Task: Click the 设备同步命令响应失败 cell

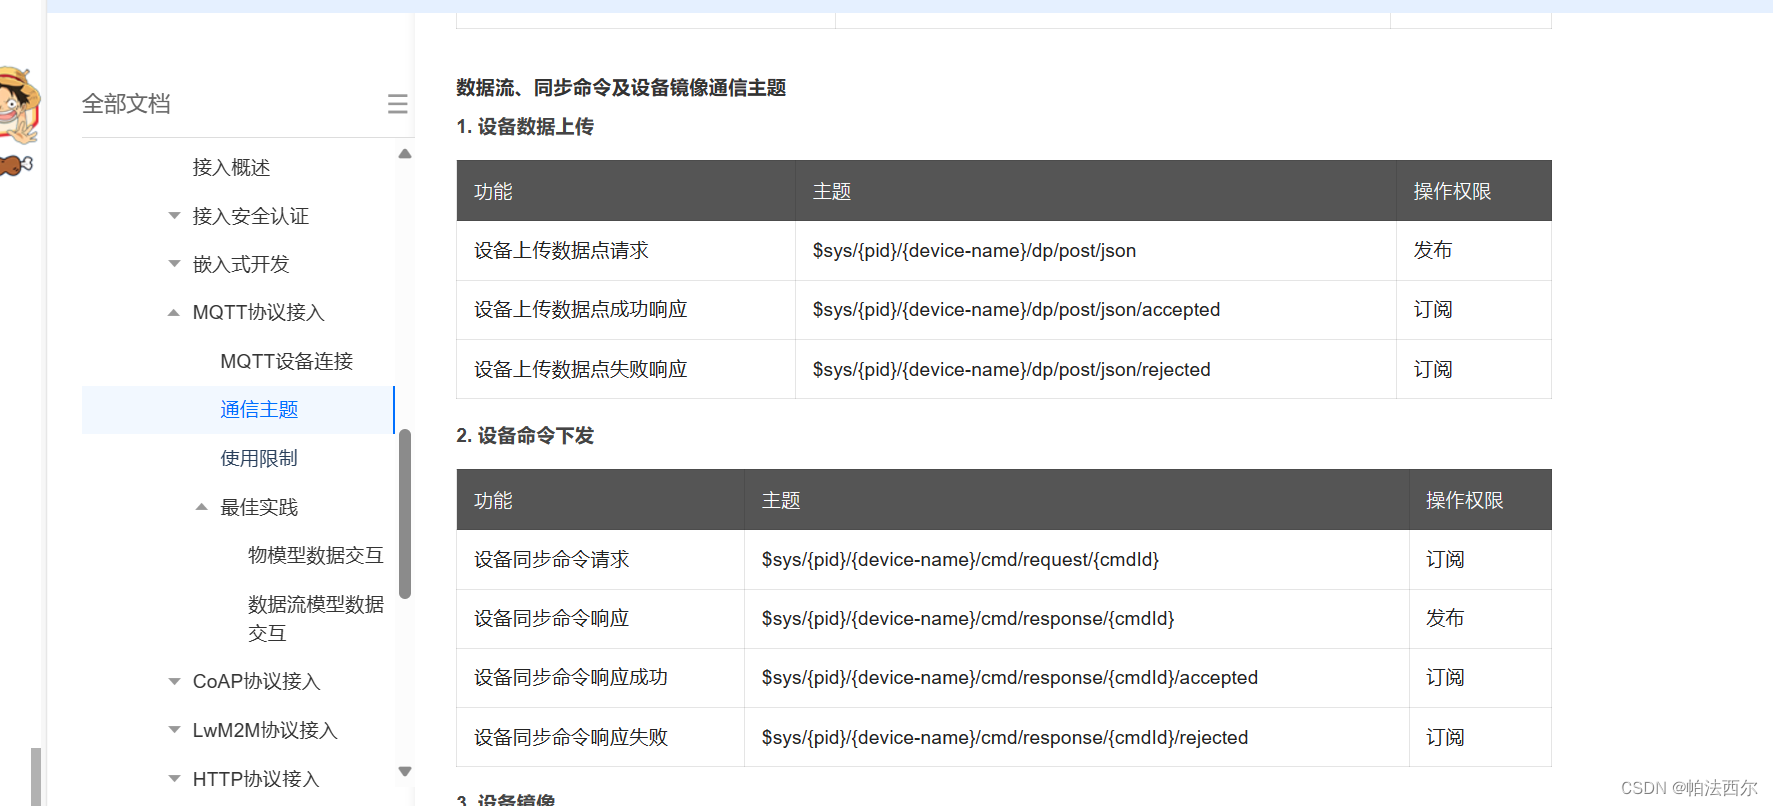Action: [601, 737]
